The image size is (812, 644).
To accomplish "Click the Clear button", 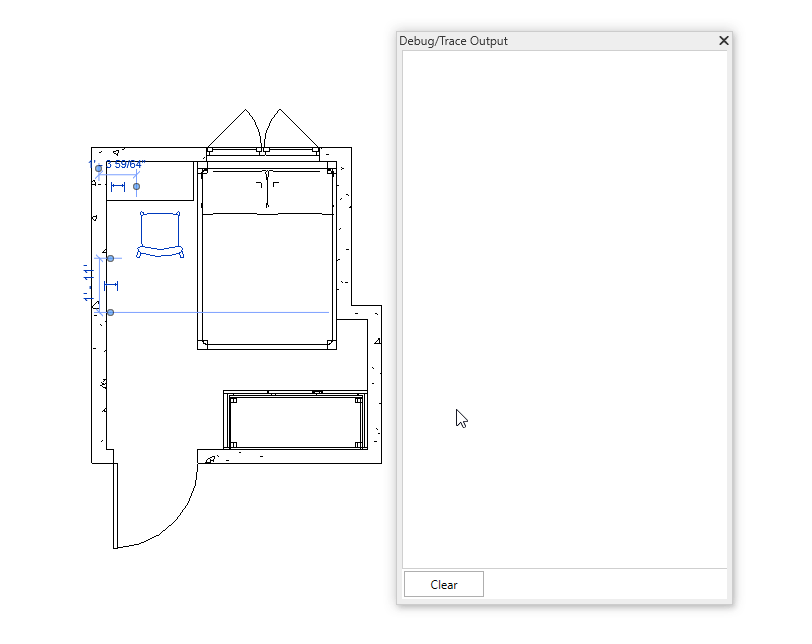I will [443, 585].
